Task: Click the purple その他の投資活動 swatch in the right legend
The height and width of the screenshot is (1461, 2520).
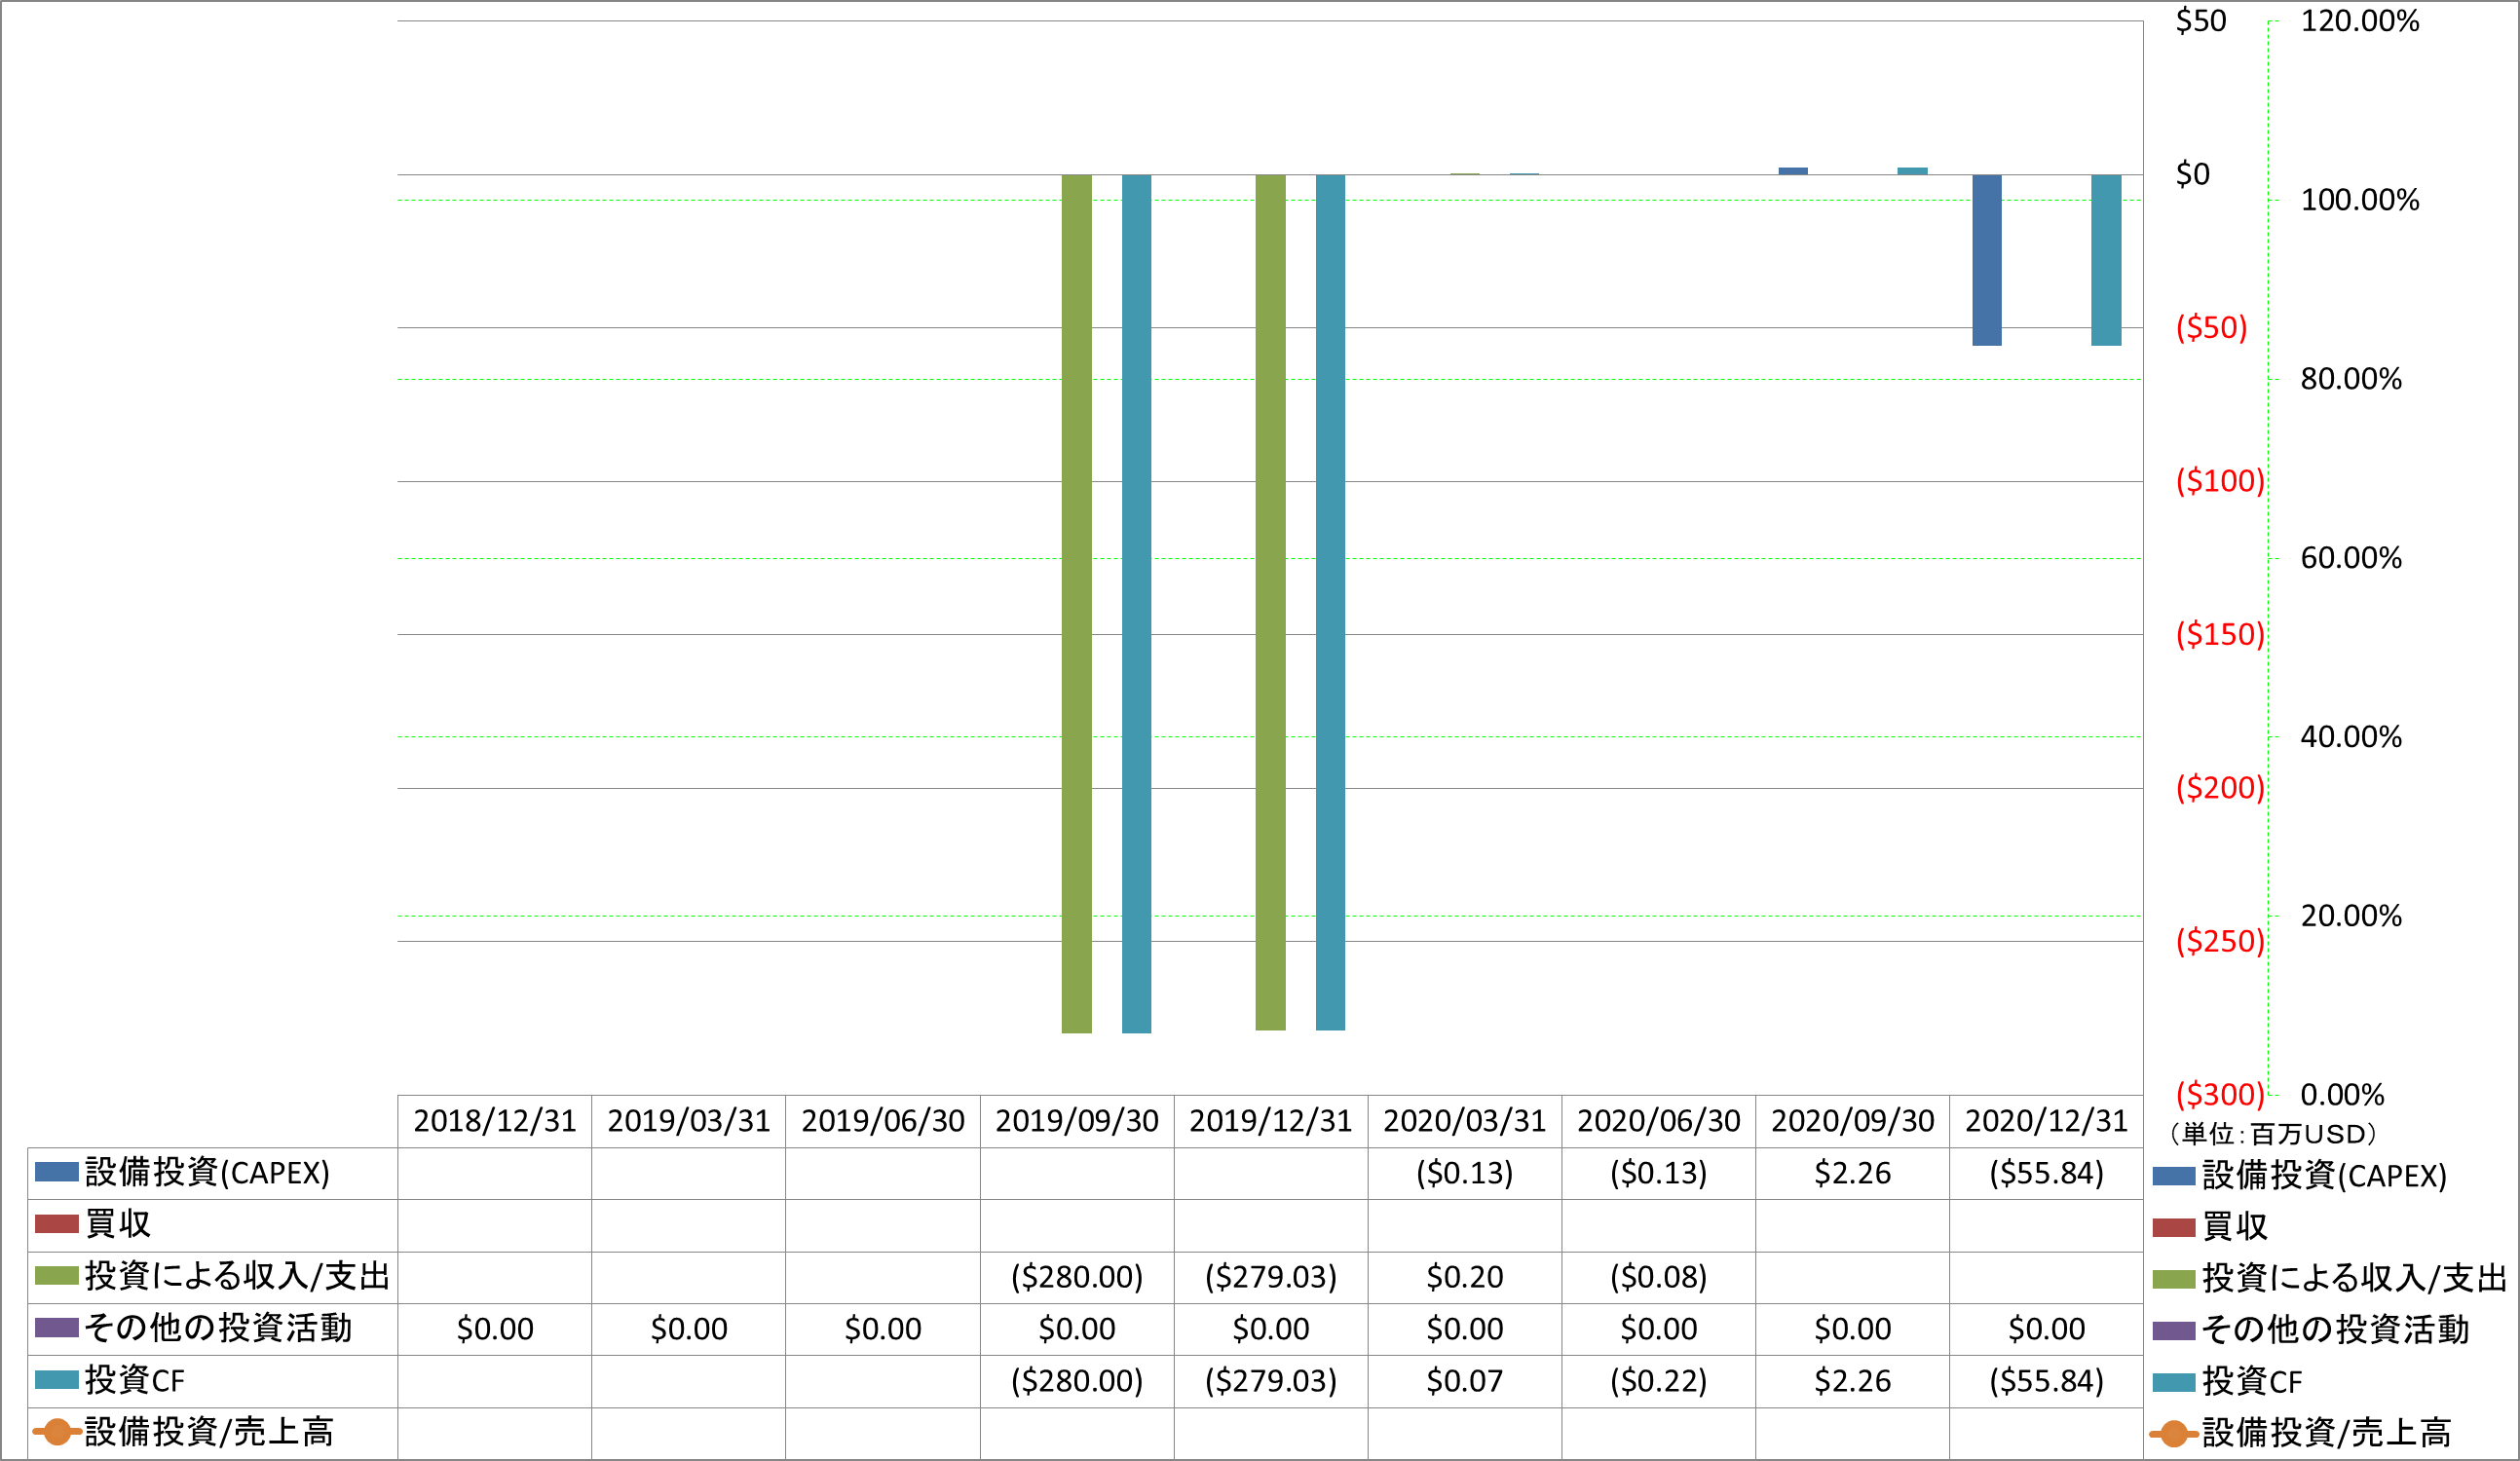Action: [2174, 1331]
